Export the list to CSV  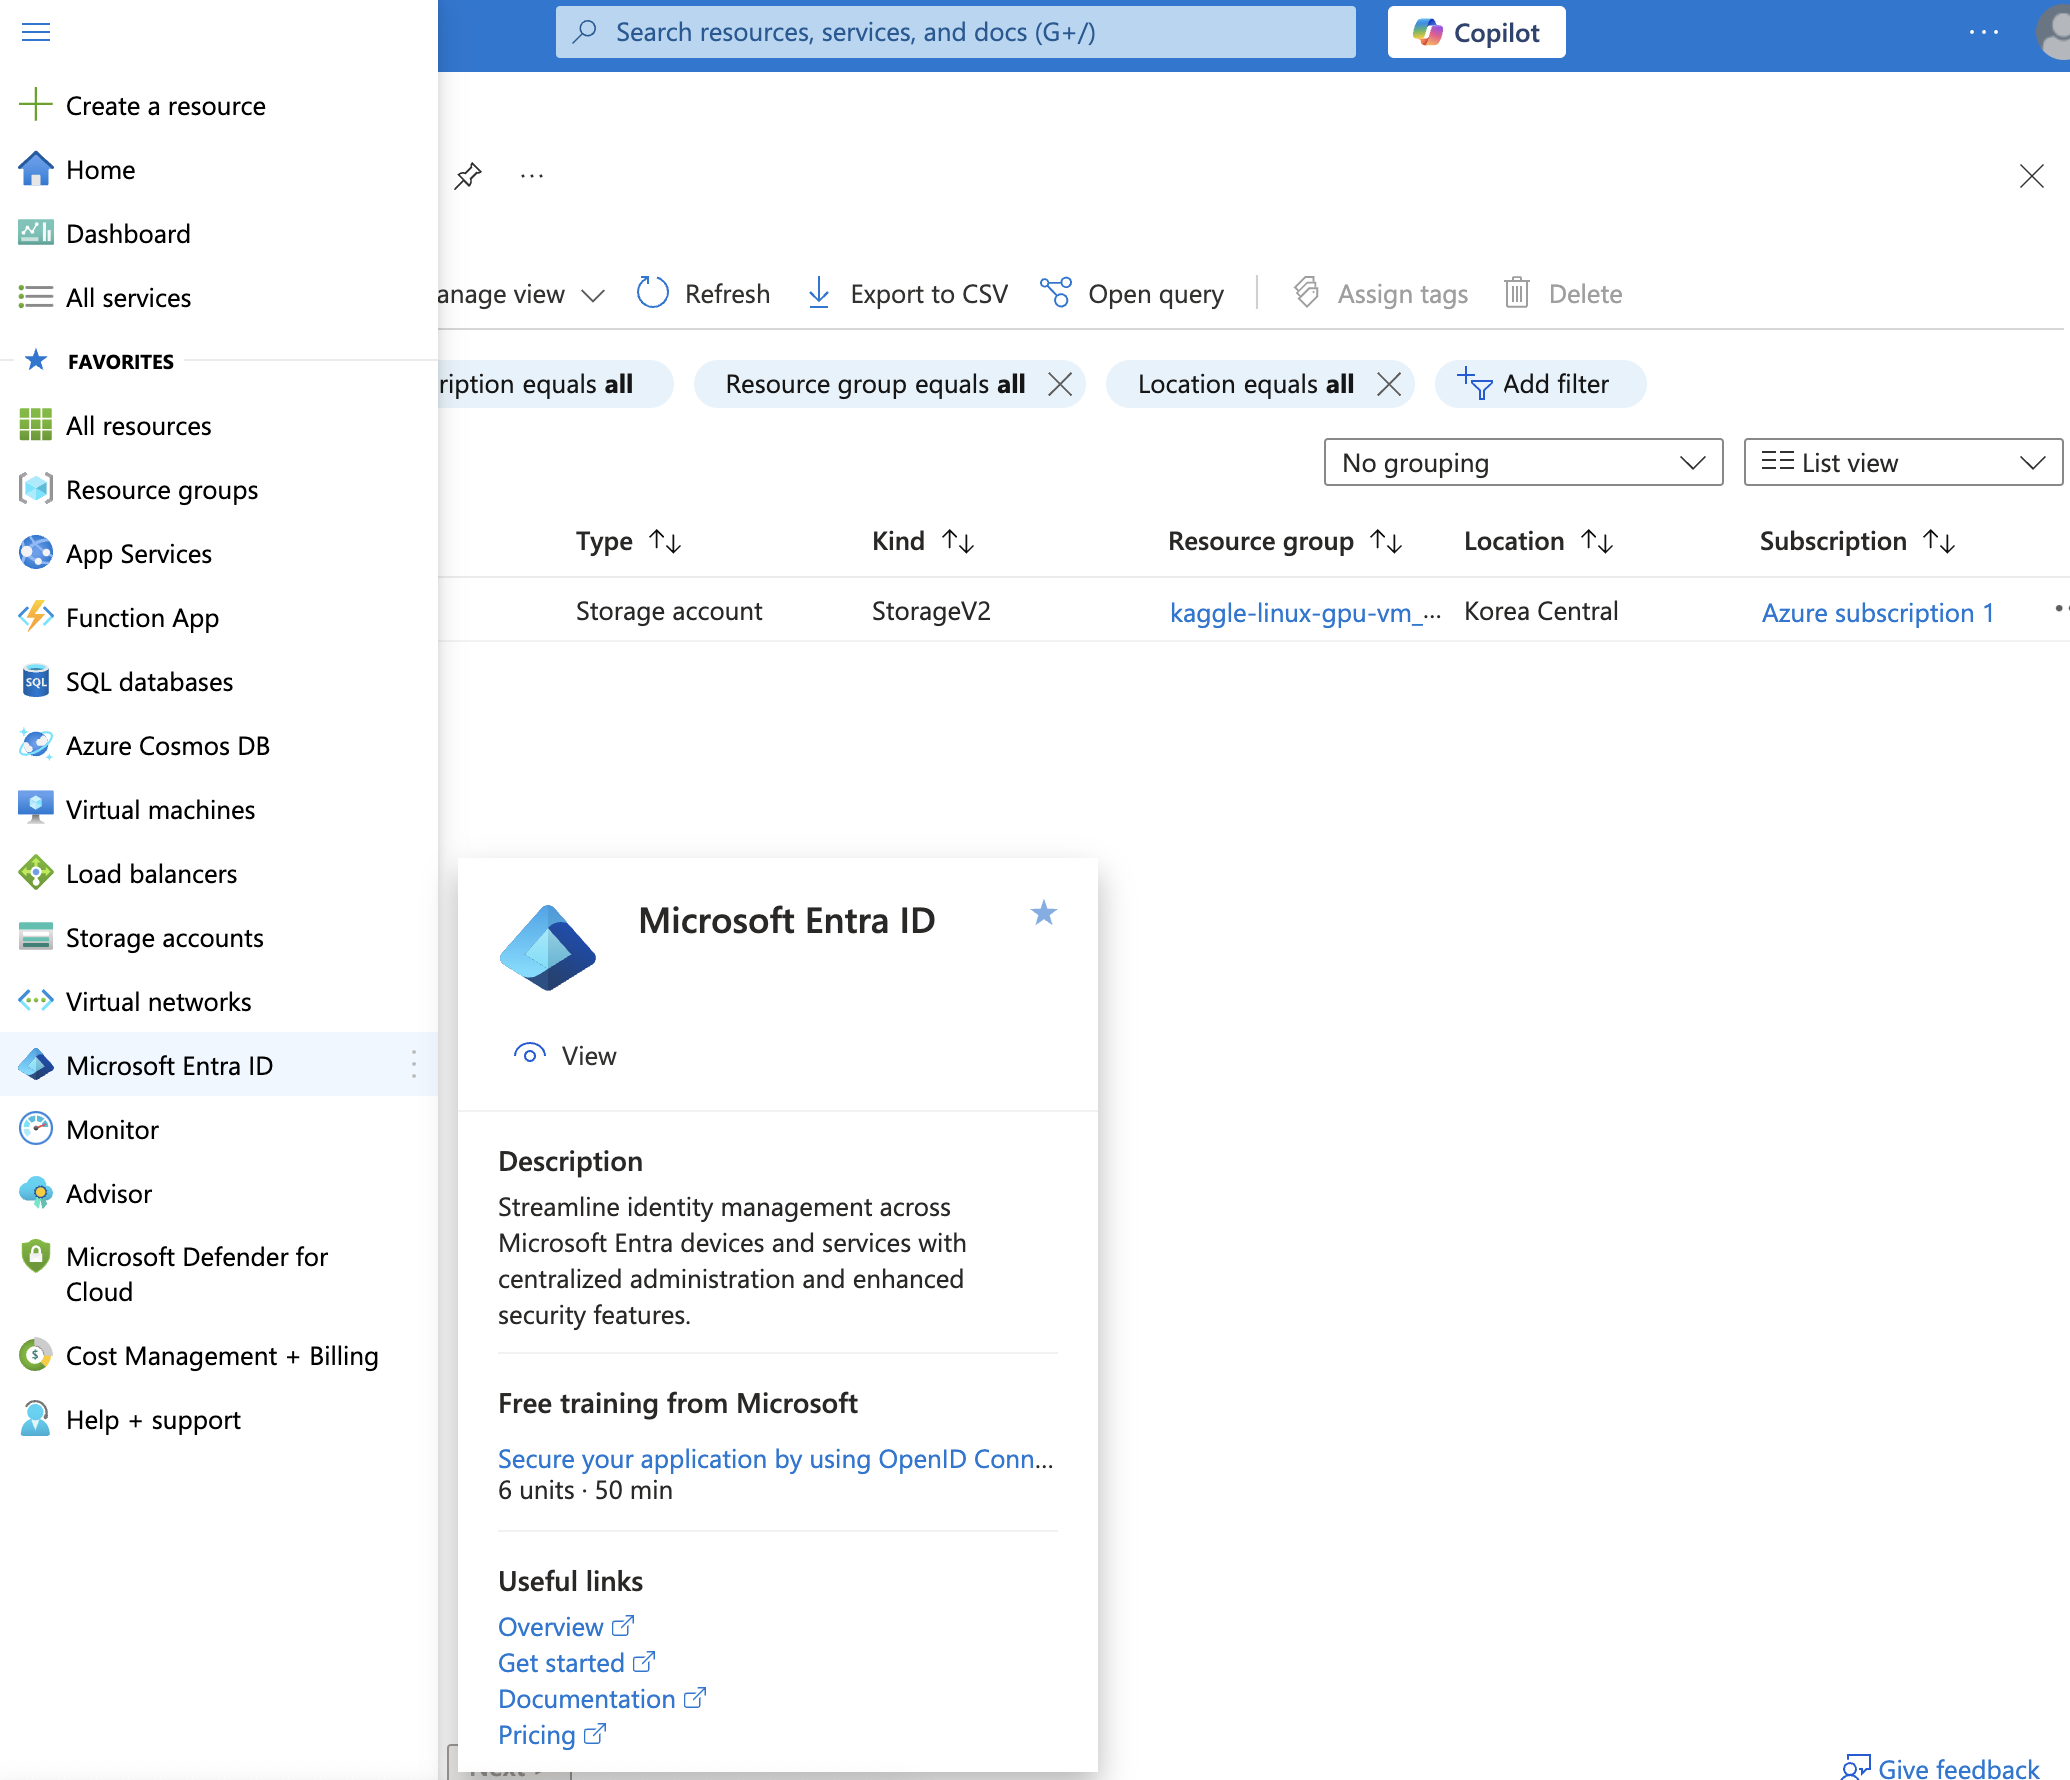(x=907, y=294)
